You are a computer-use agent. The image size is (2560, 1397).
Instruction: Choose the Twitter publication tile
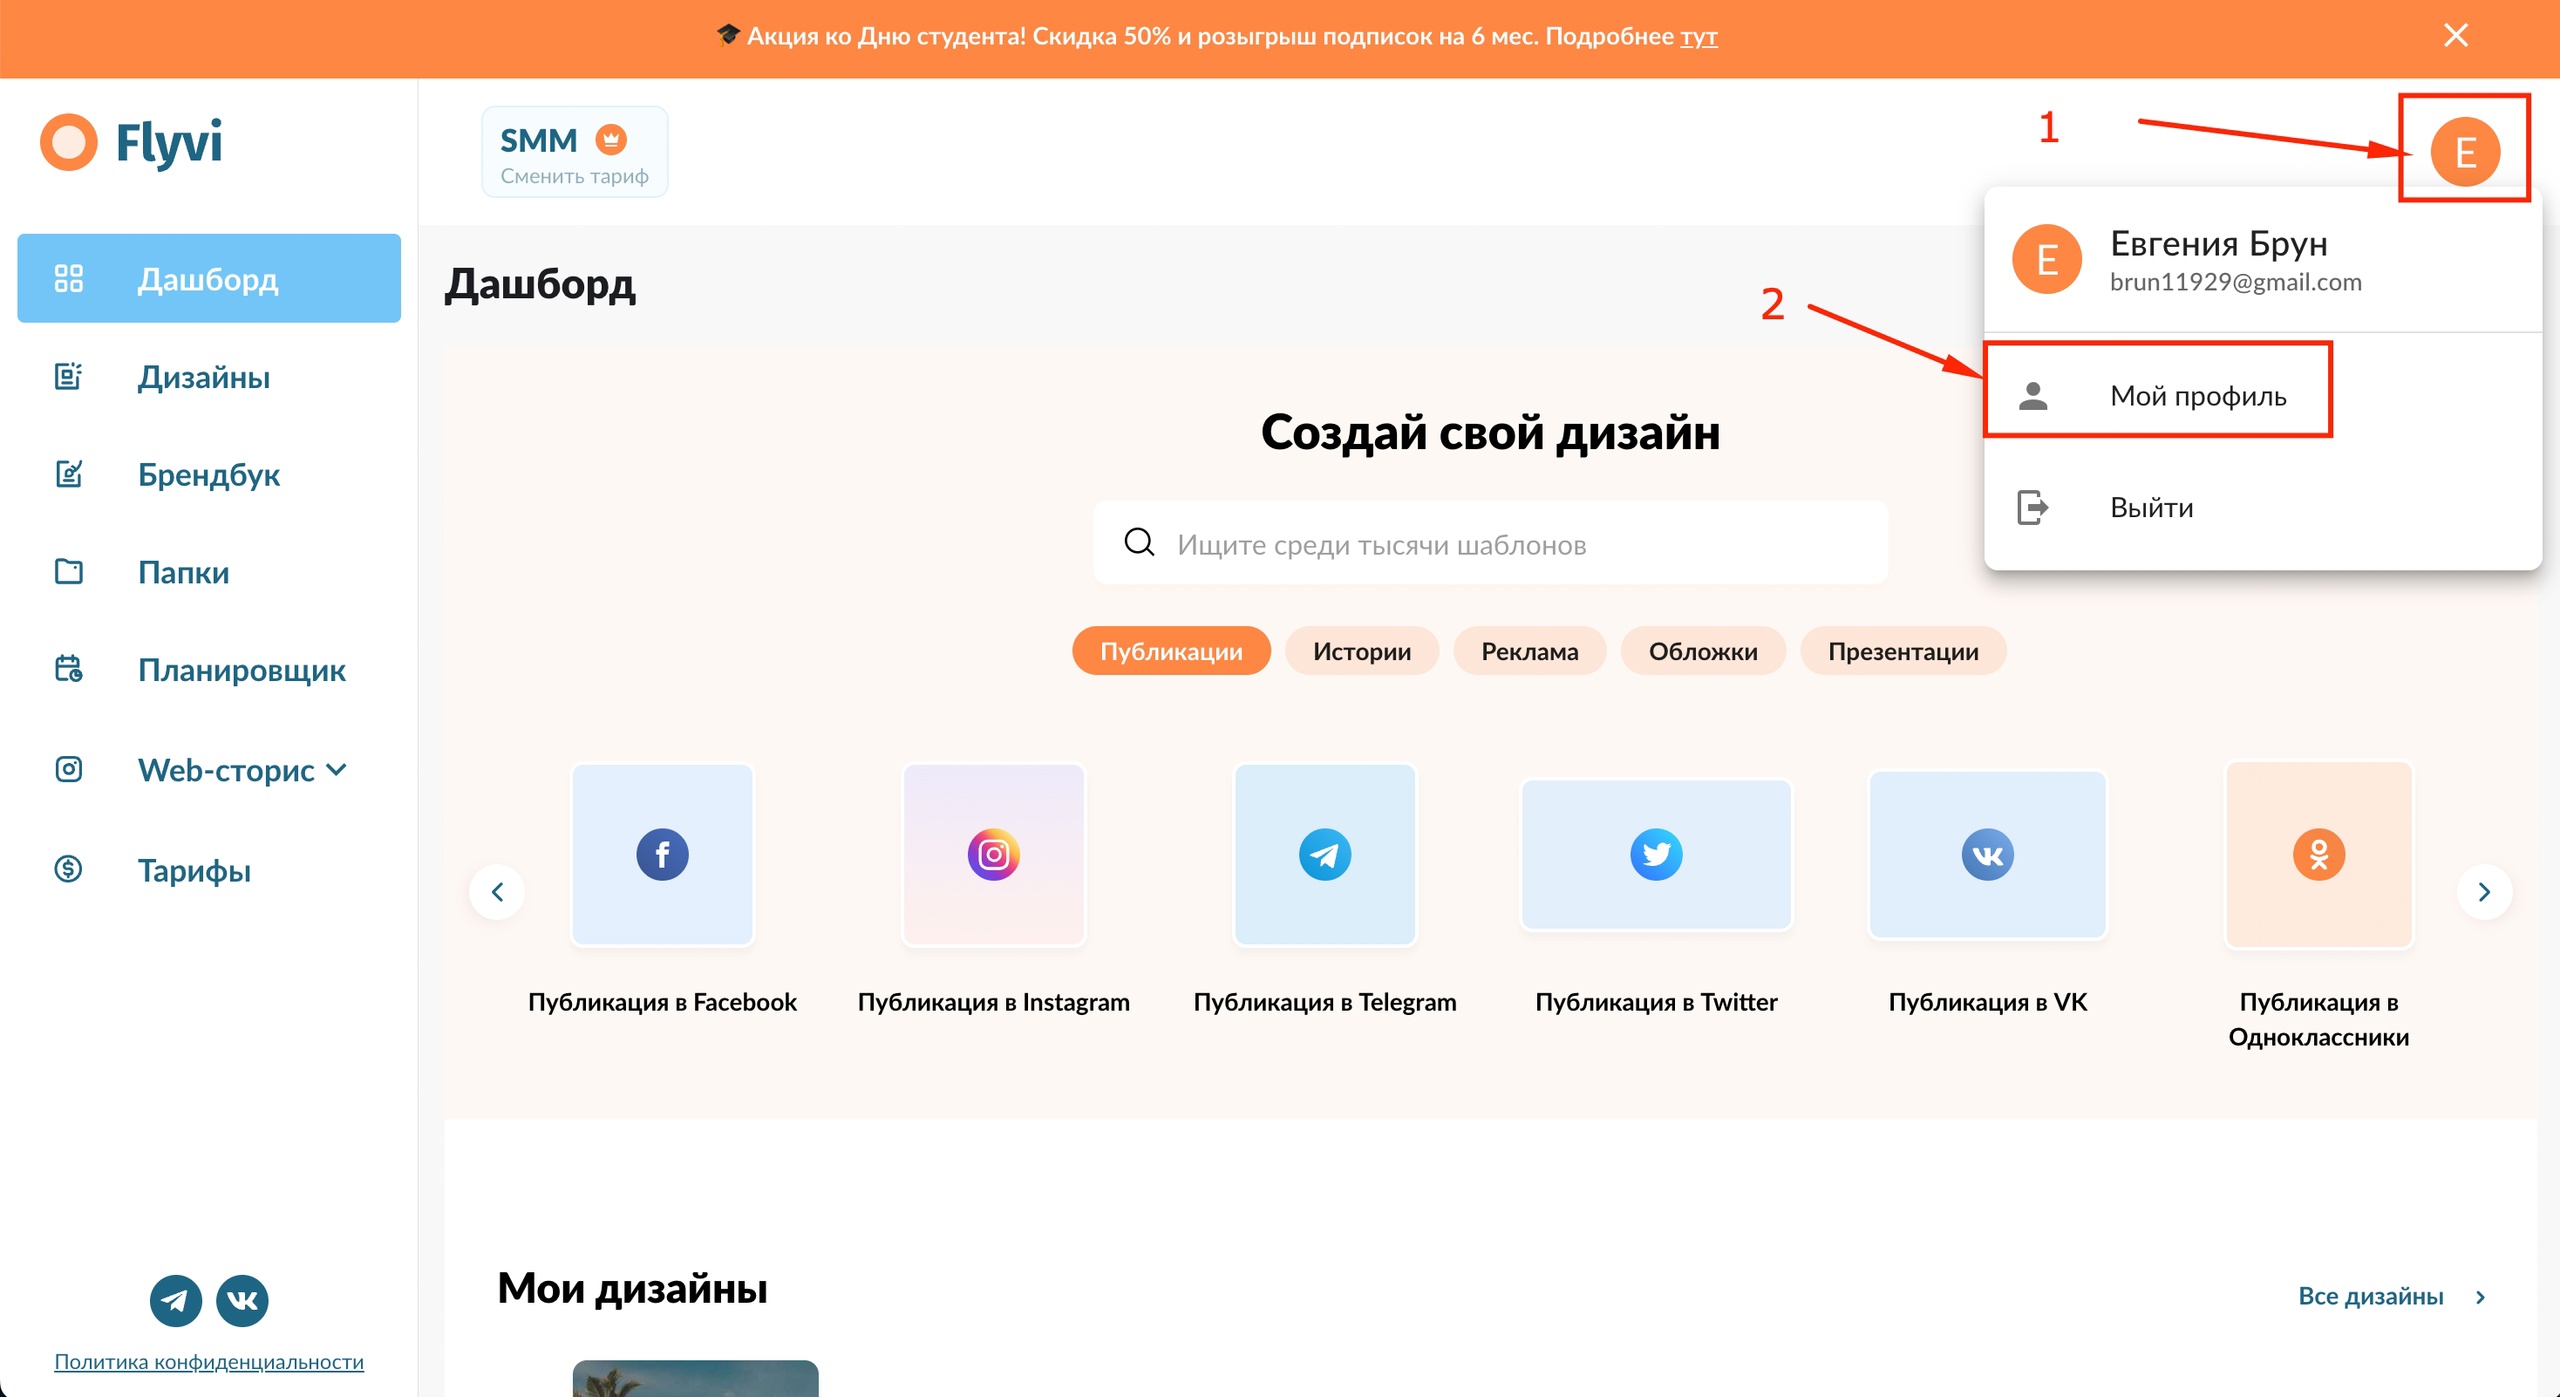pos(1656,855)
